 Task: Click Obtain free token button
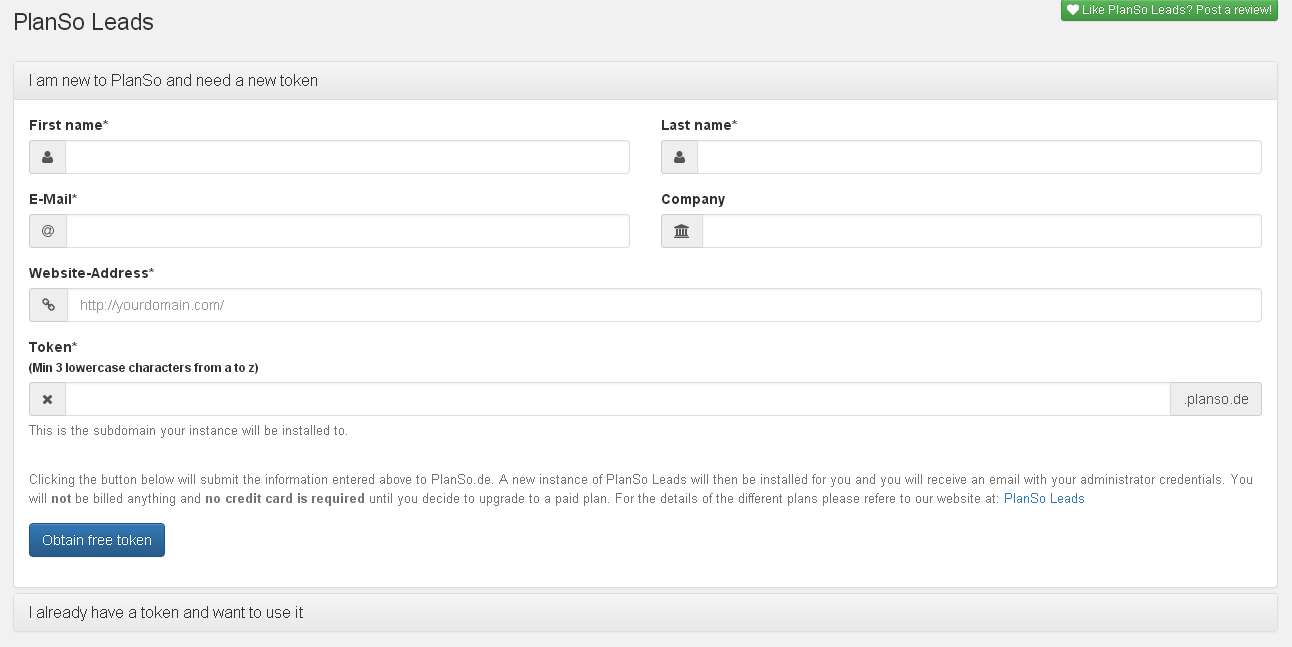(97, 540)
